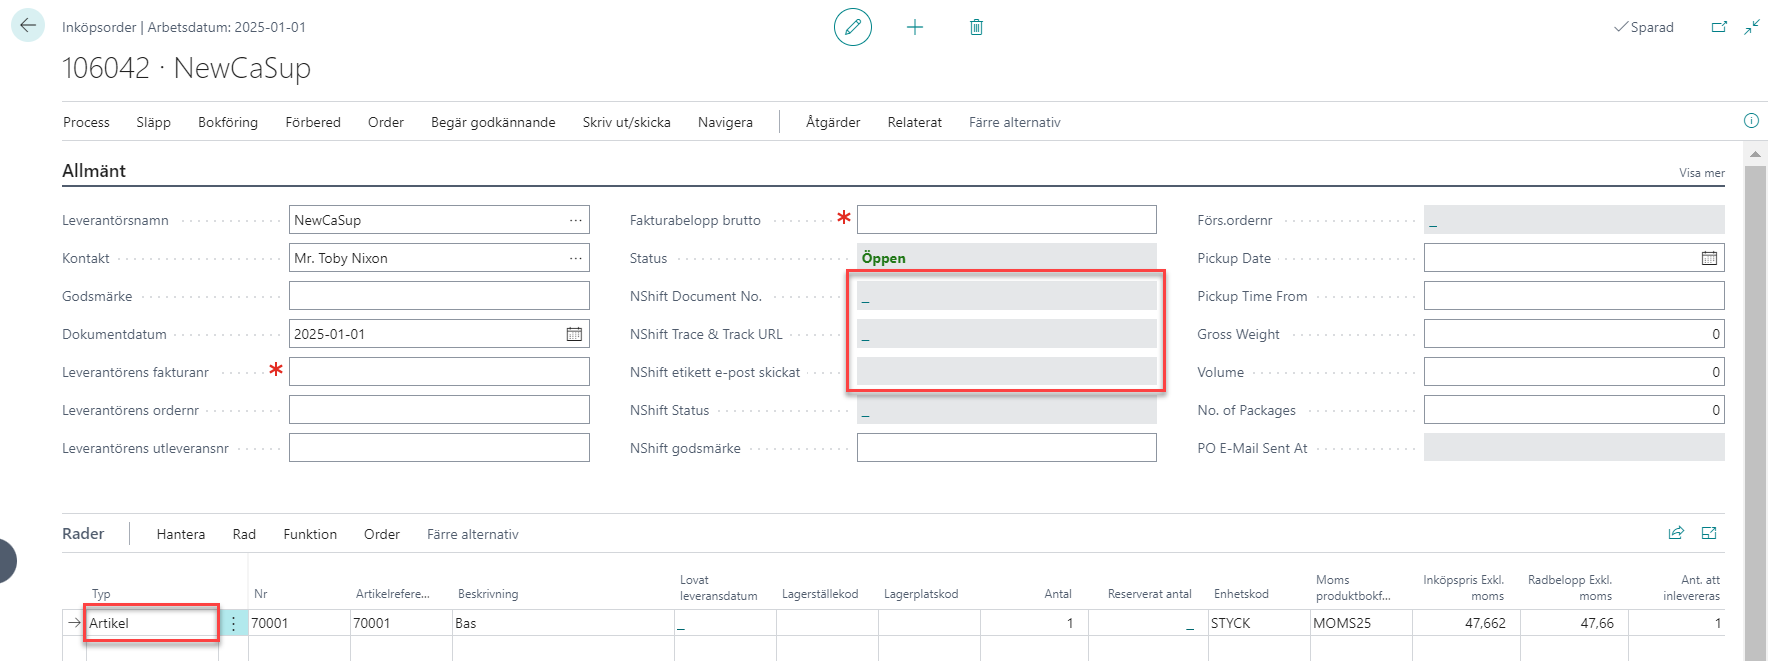Open Pickup Date calendar picker

[1709, 258]
